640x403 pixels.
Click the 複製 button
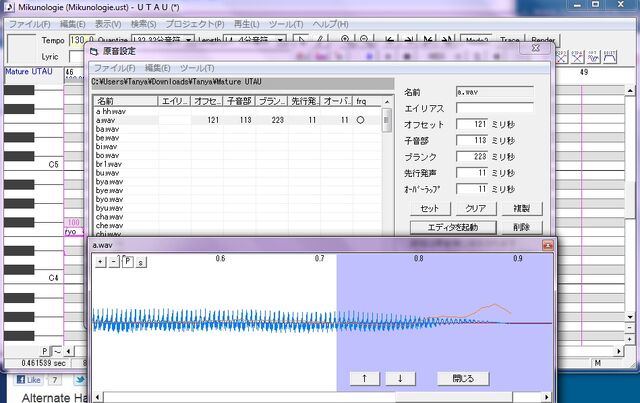[522, 209]
